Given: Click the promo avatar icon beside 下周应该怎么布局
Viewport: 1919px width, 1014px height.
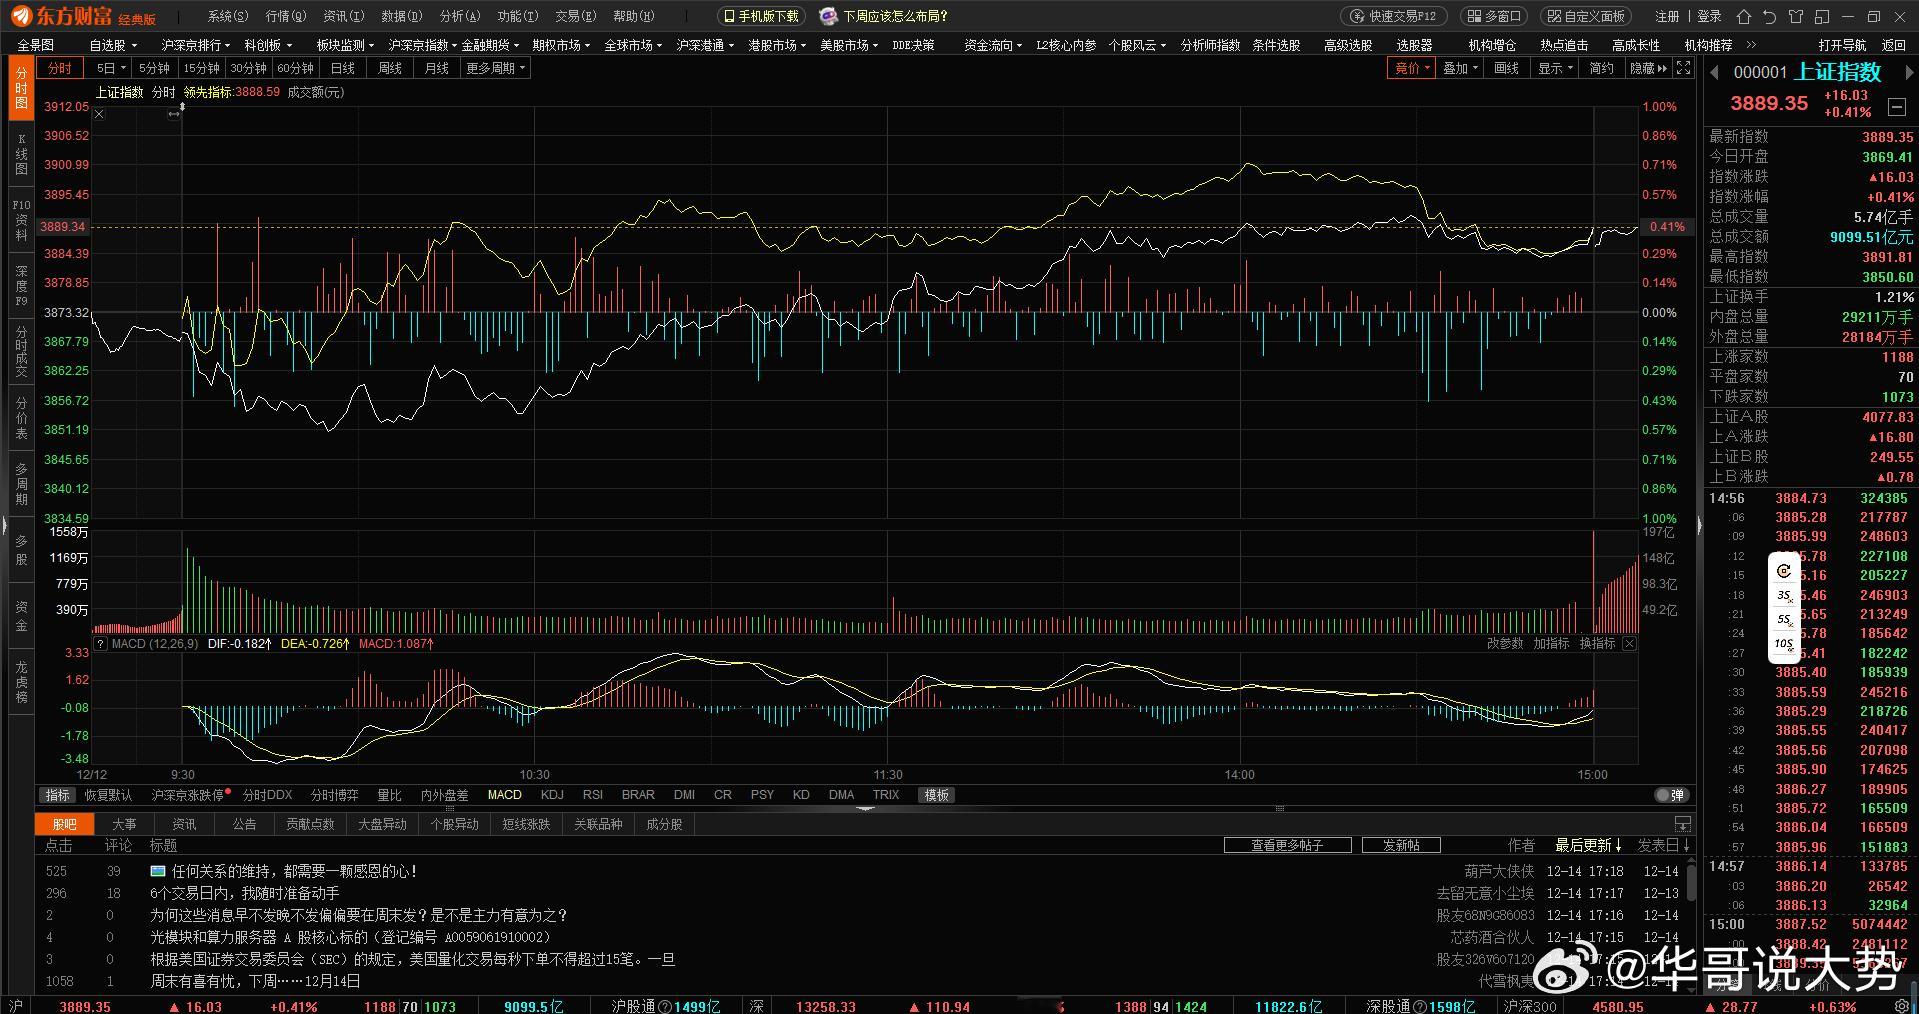Looking at the screenshot, I should [828, 16].
